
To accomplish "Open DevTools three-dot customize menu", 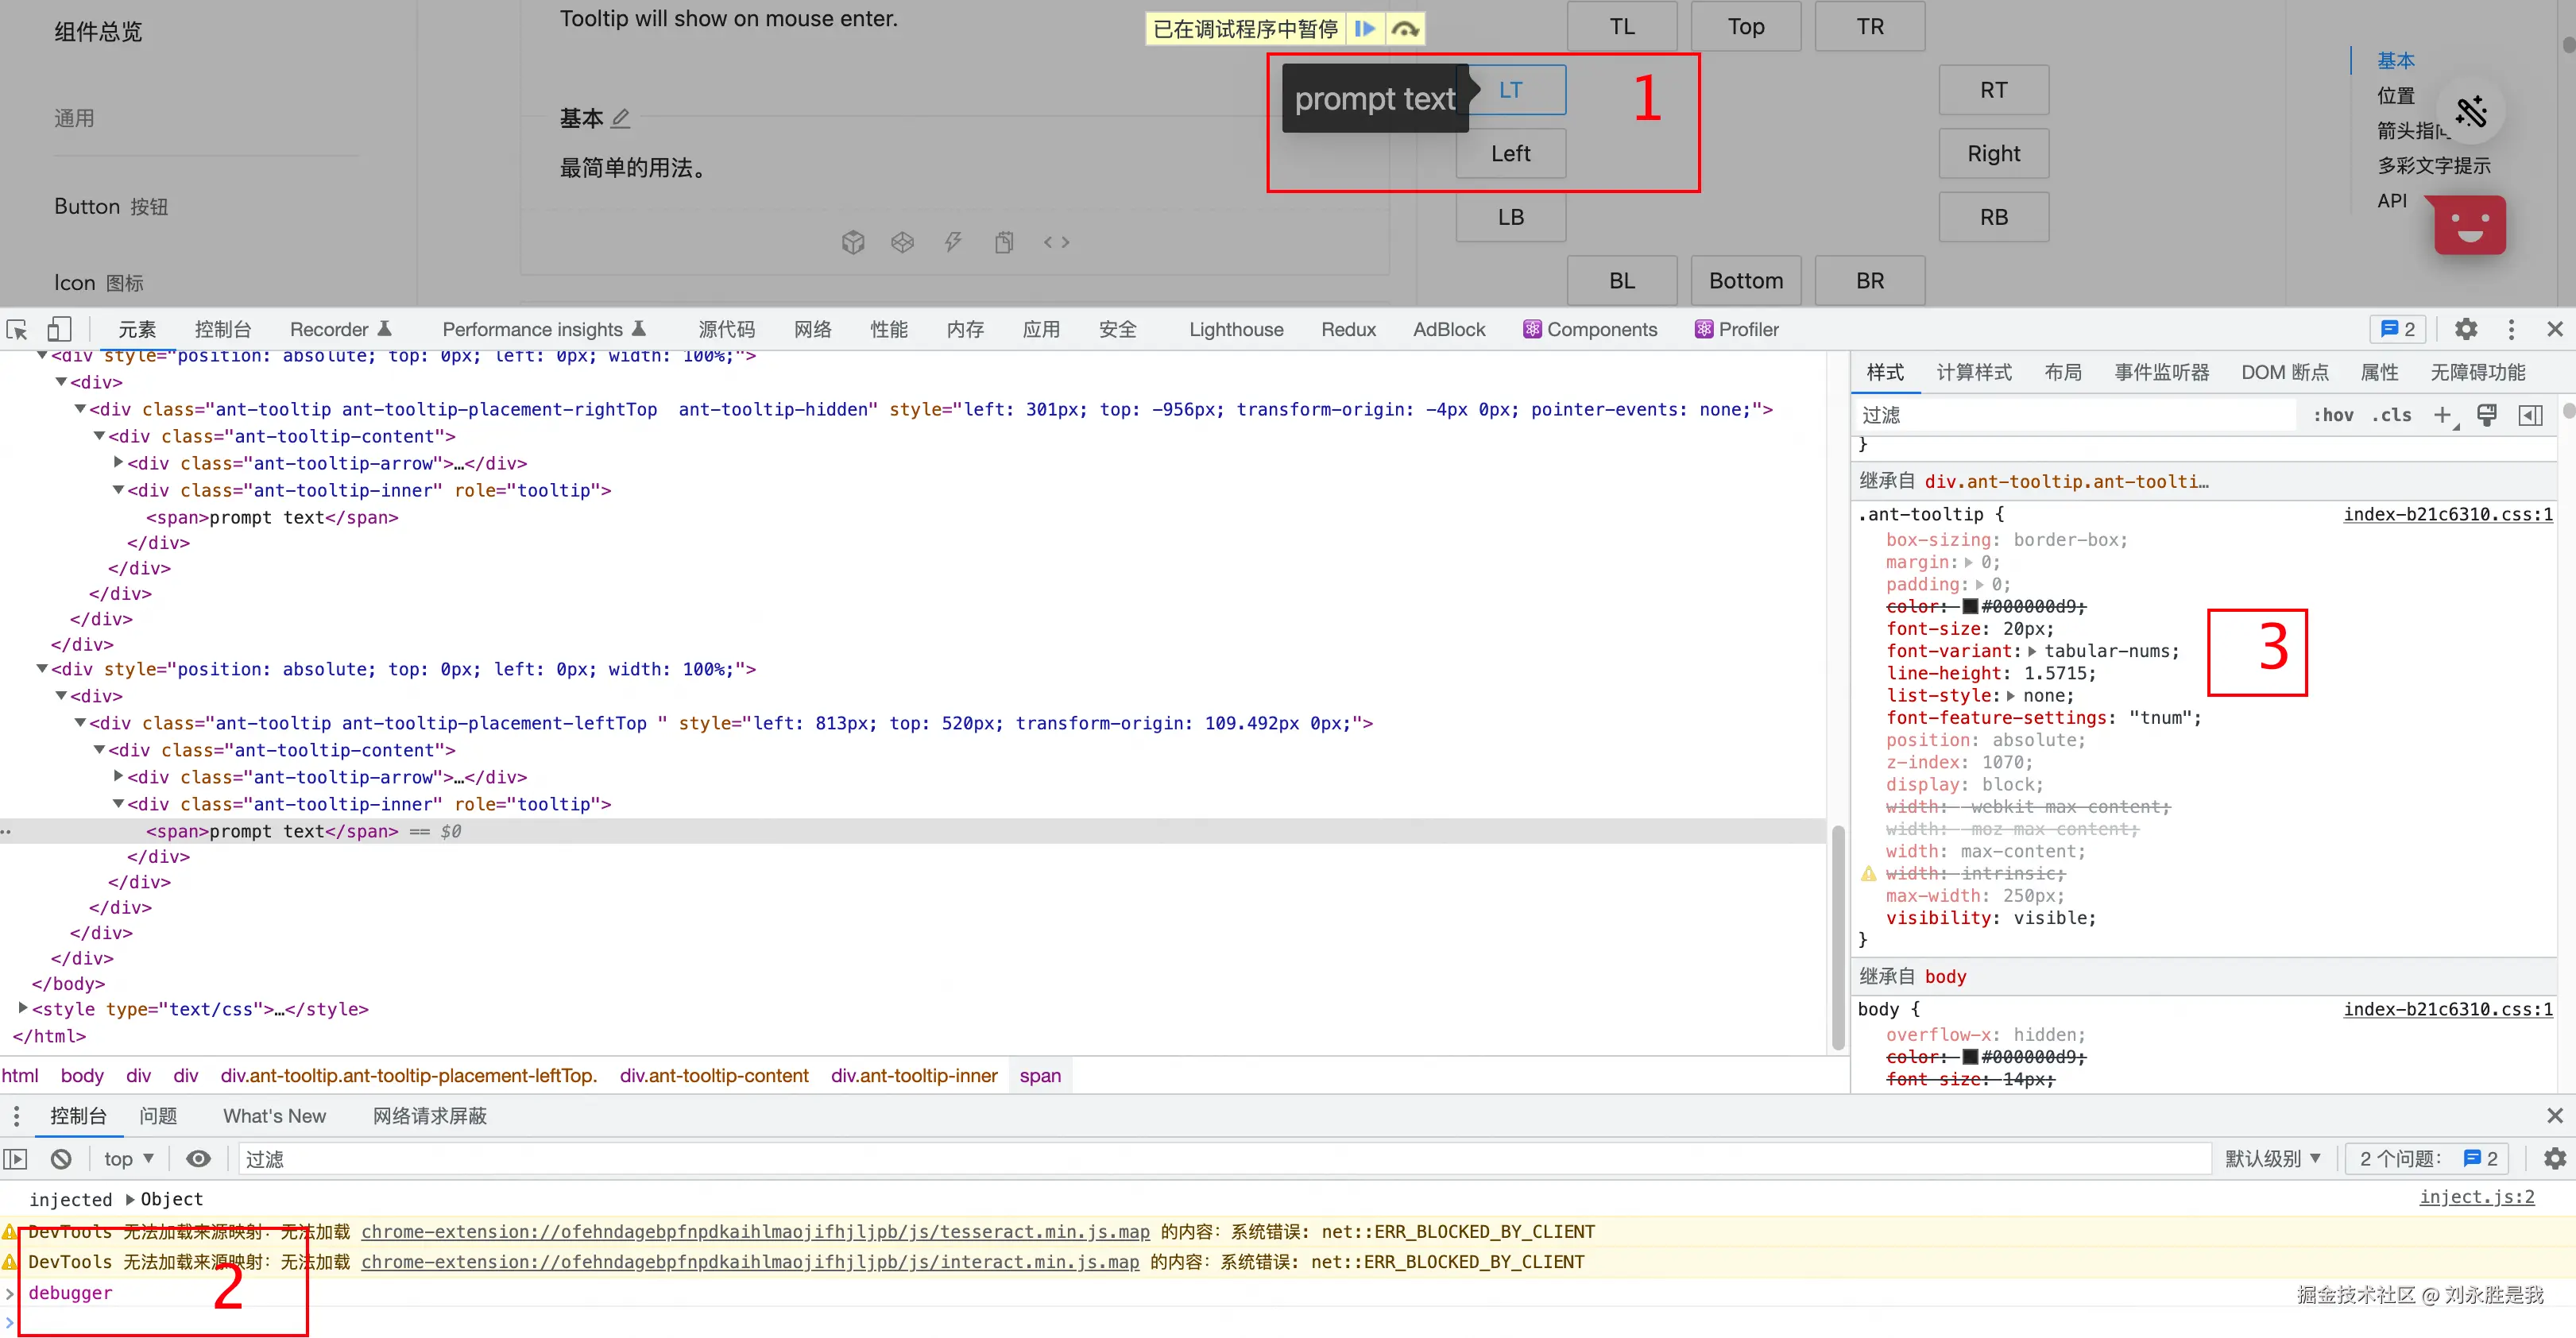I will click(x=2511, y=329).
